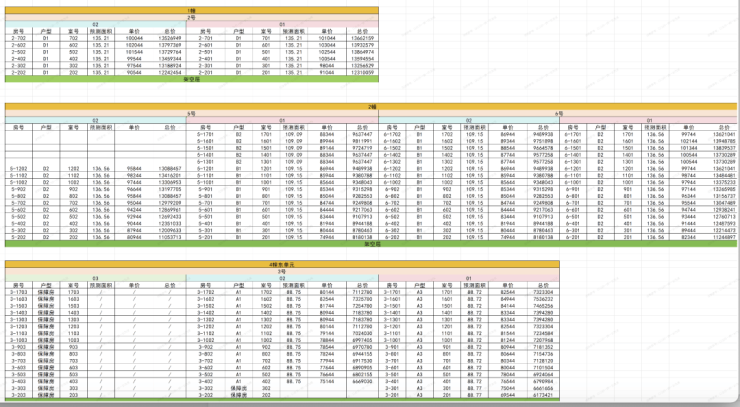Viewport: 740px width, 407px height.
Task: Click "保障房" type cell in the 3-302 row
Action: tap(239, 388)
